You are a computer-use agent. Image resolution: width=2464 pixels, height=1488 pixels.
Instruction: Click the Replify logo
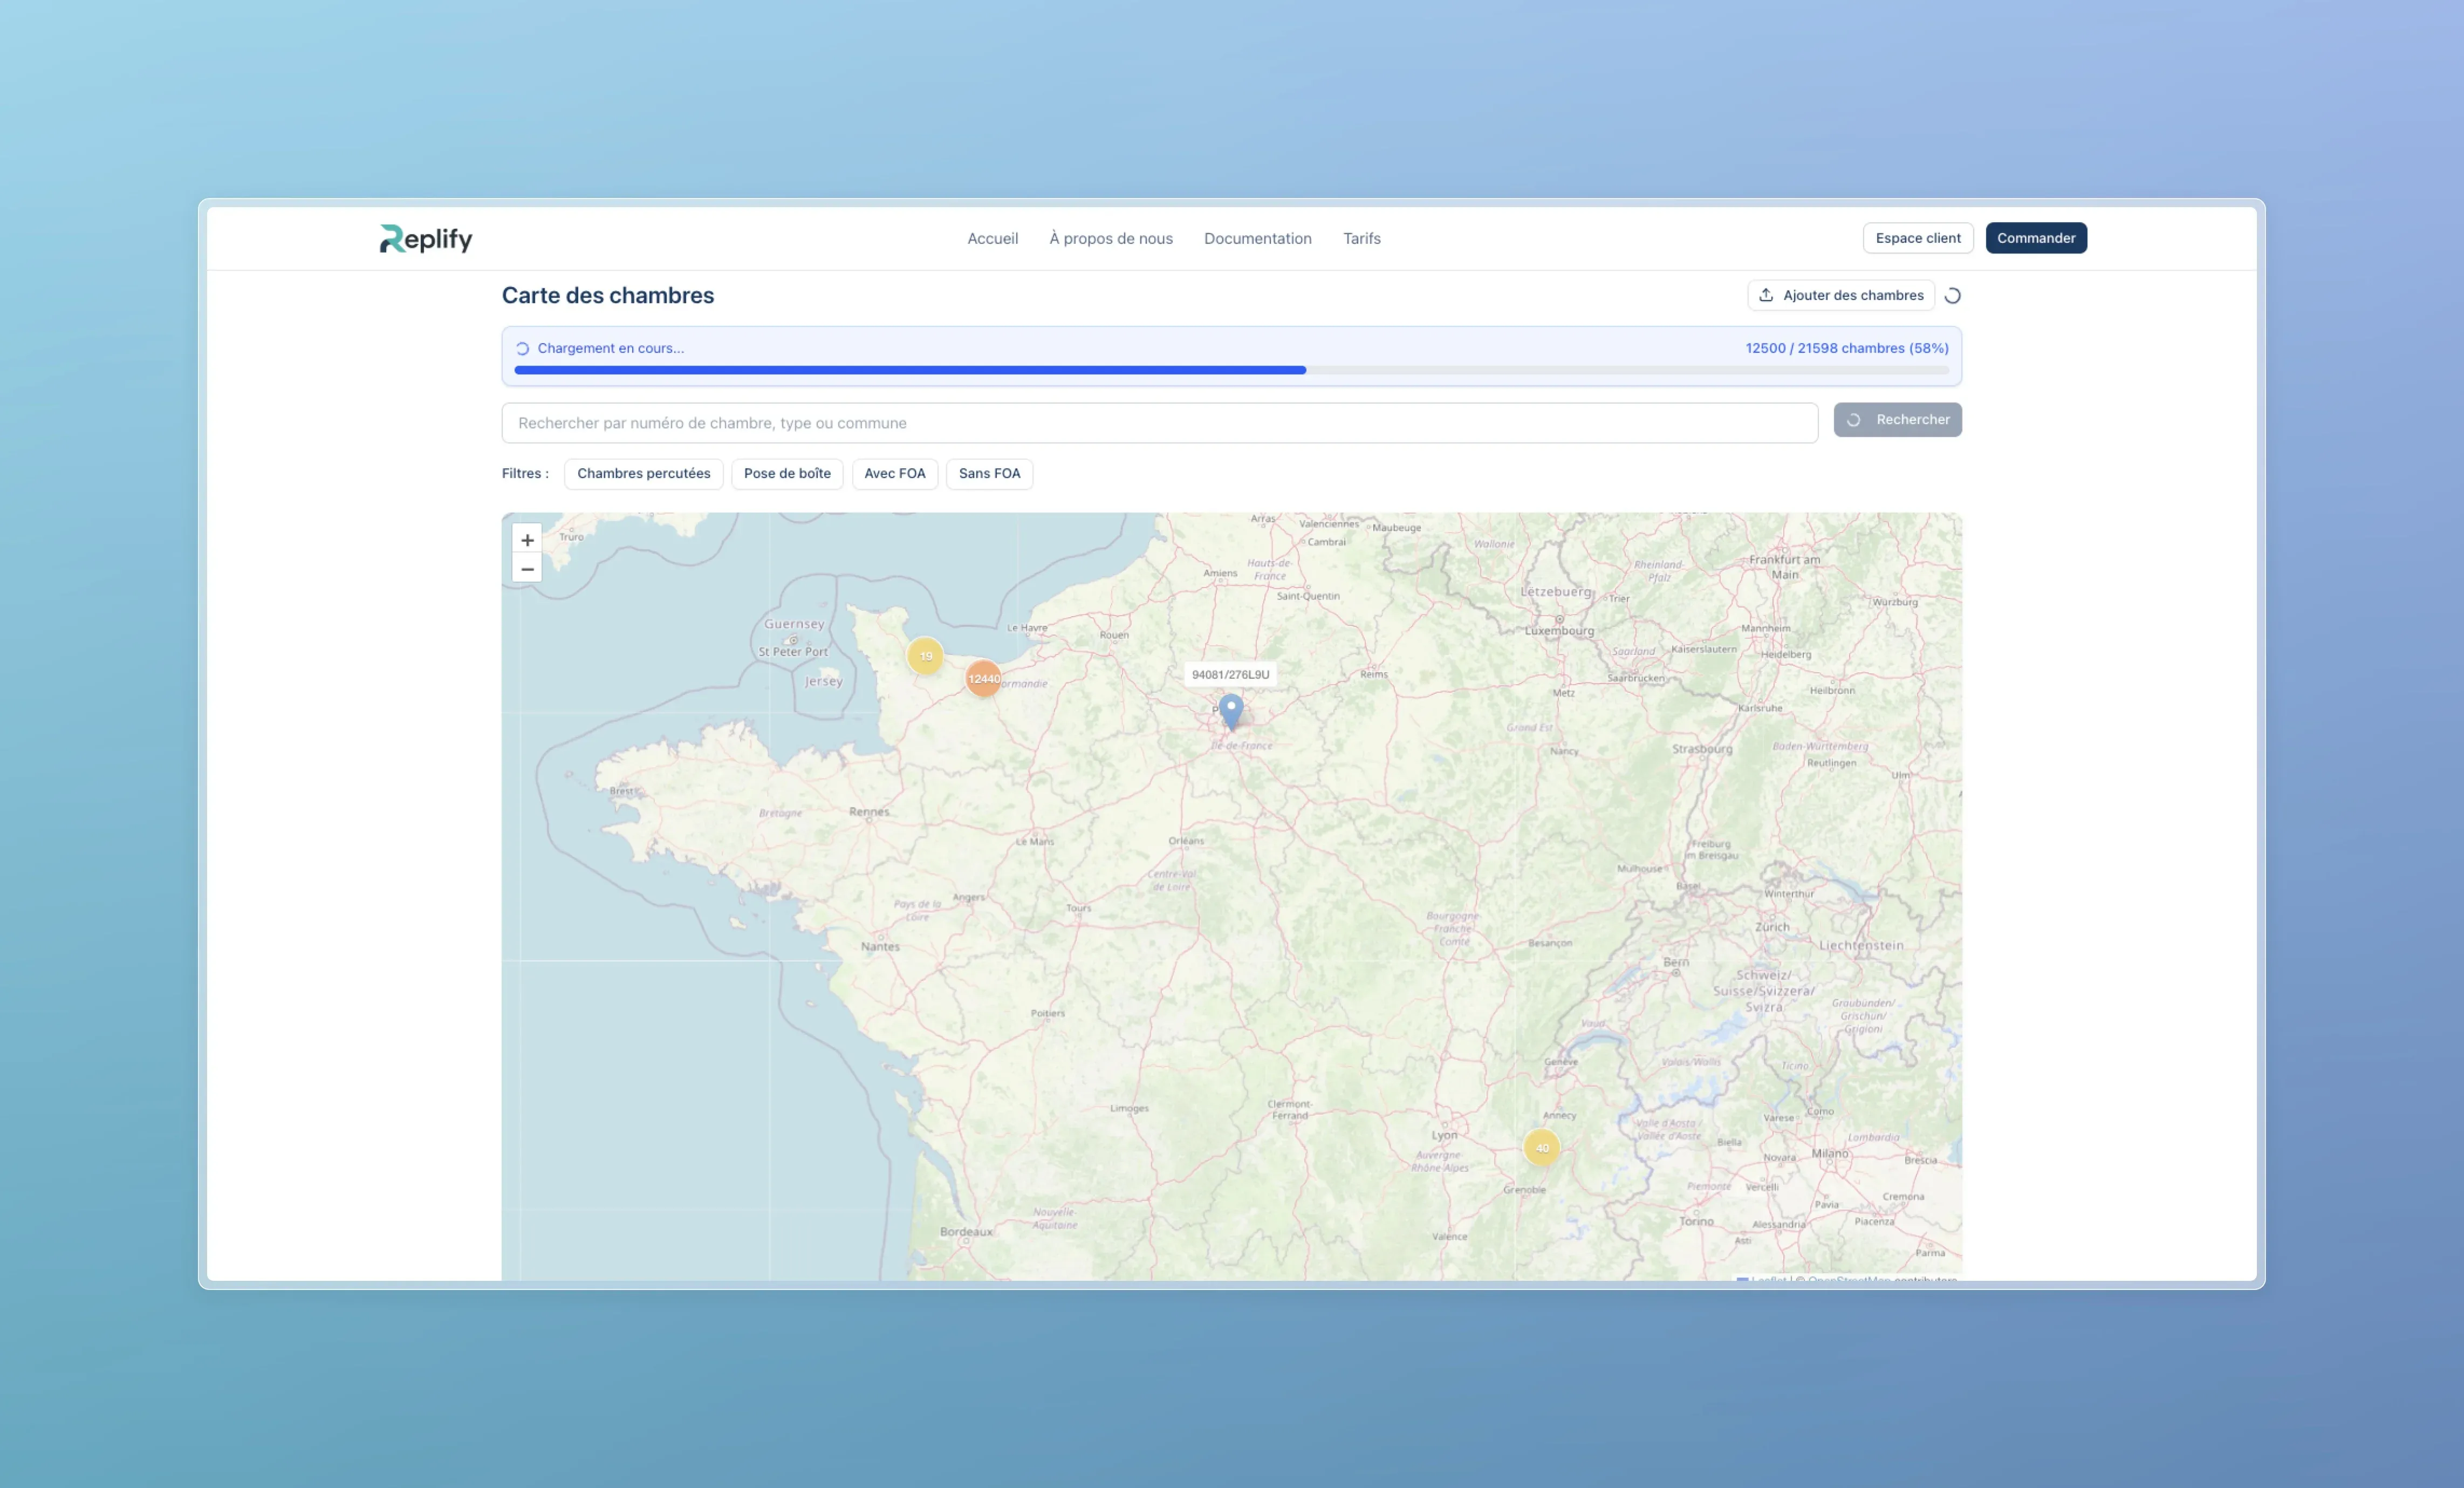coord(426,238)
